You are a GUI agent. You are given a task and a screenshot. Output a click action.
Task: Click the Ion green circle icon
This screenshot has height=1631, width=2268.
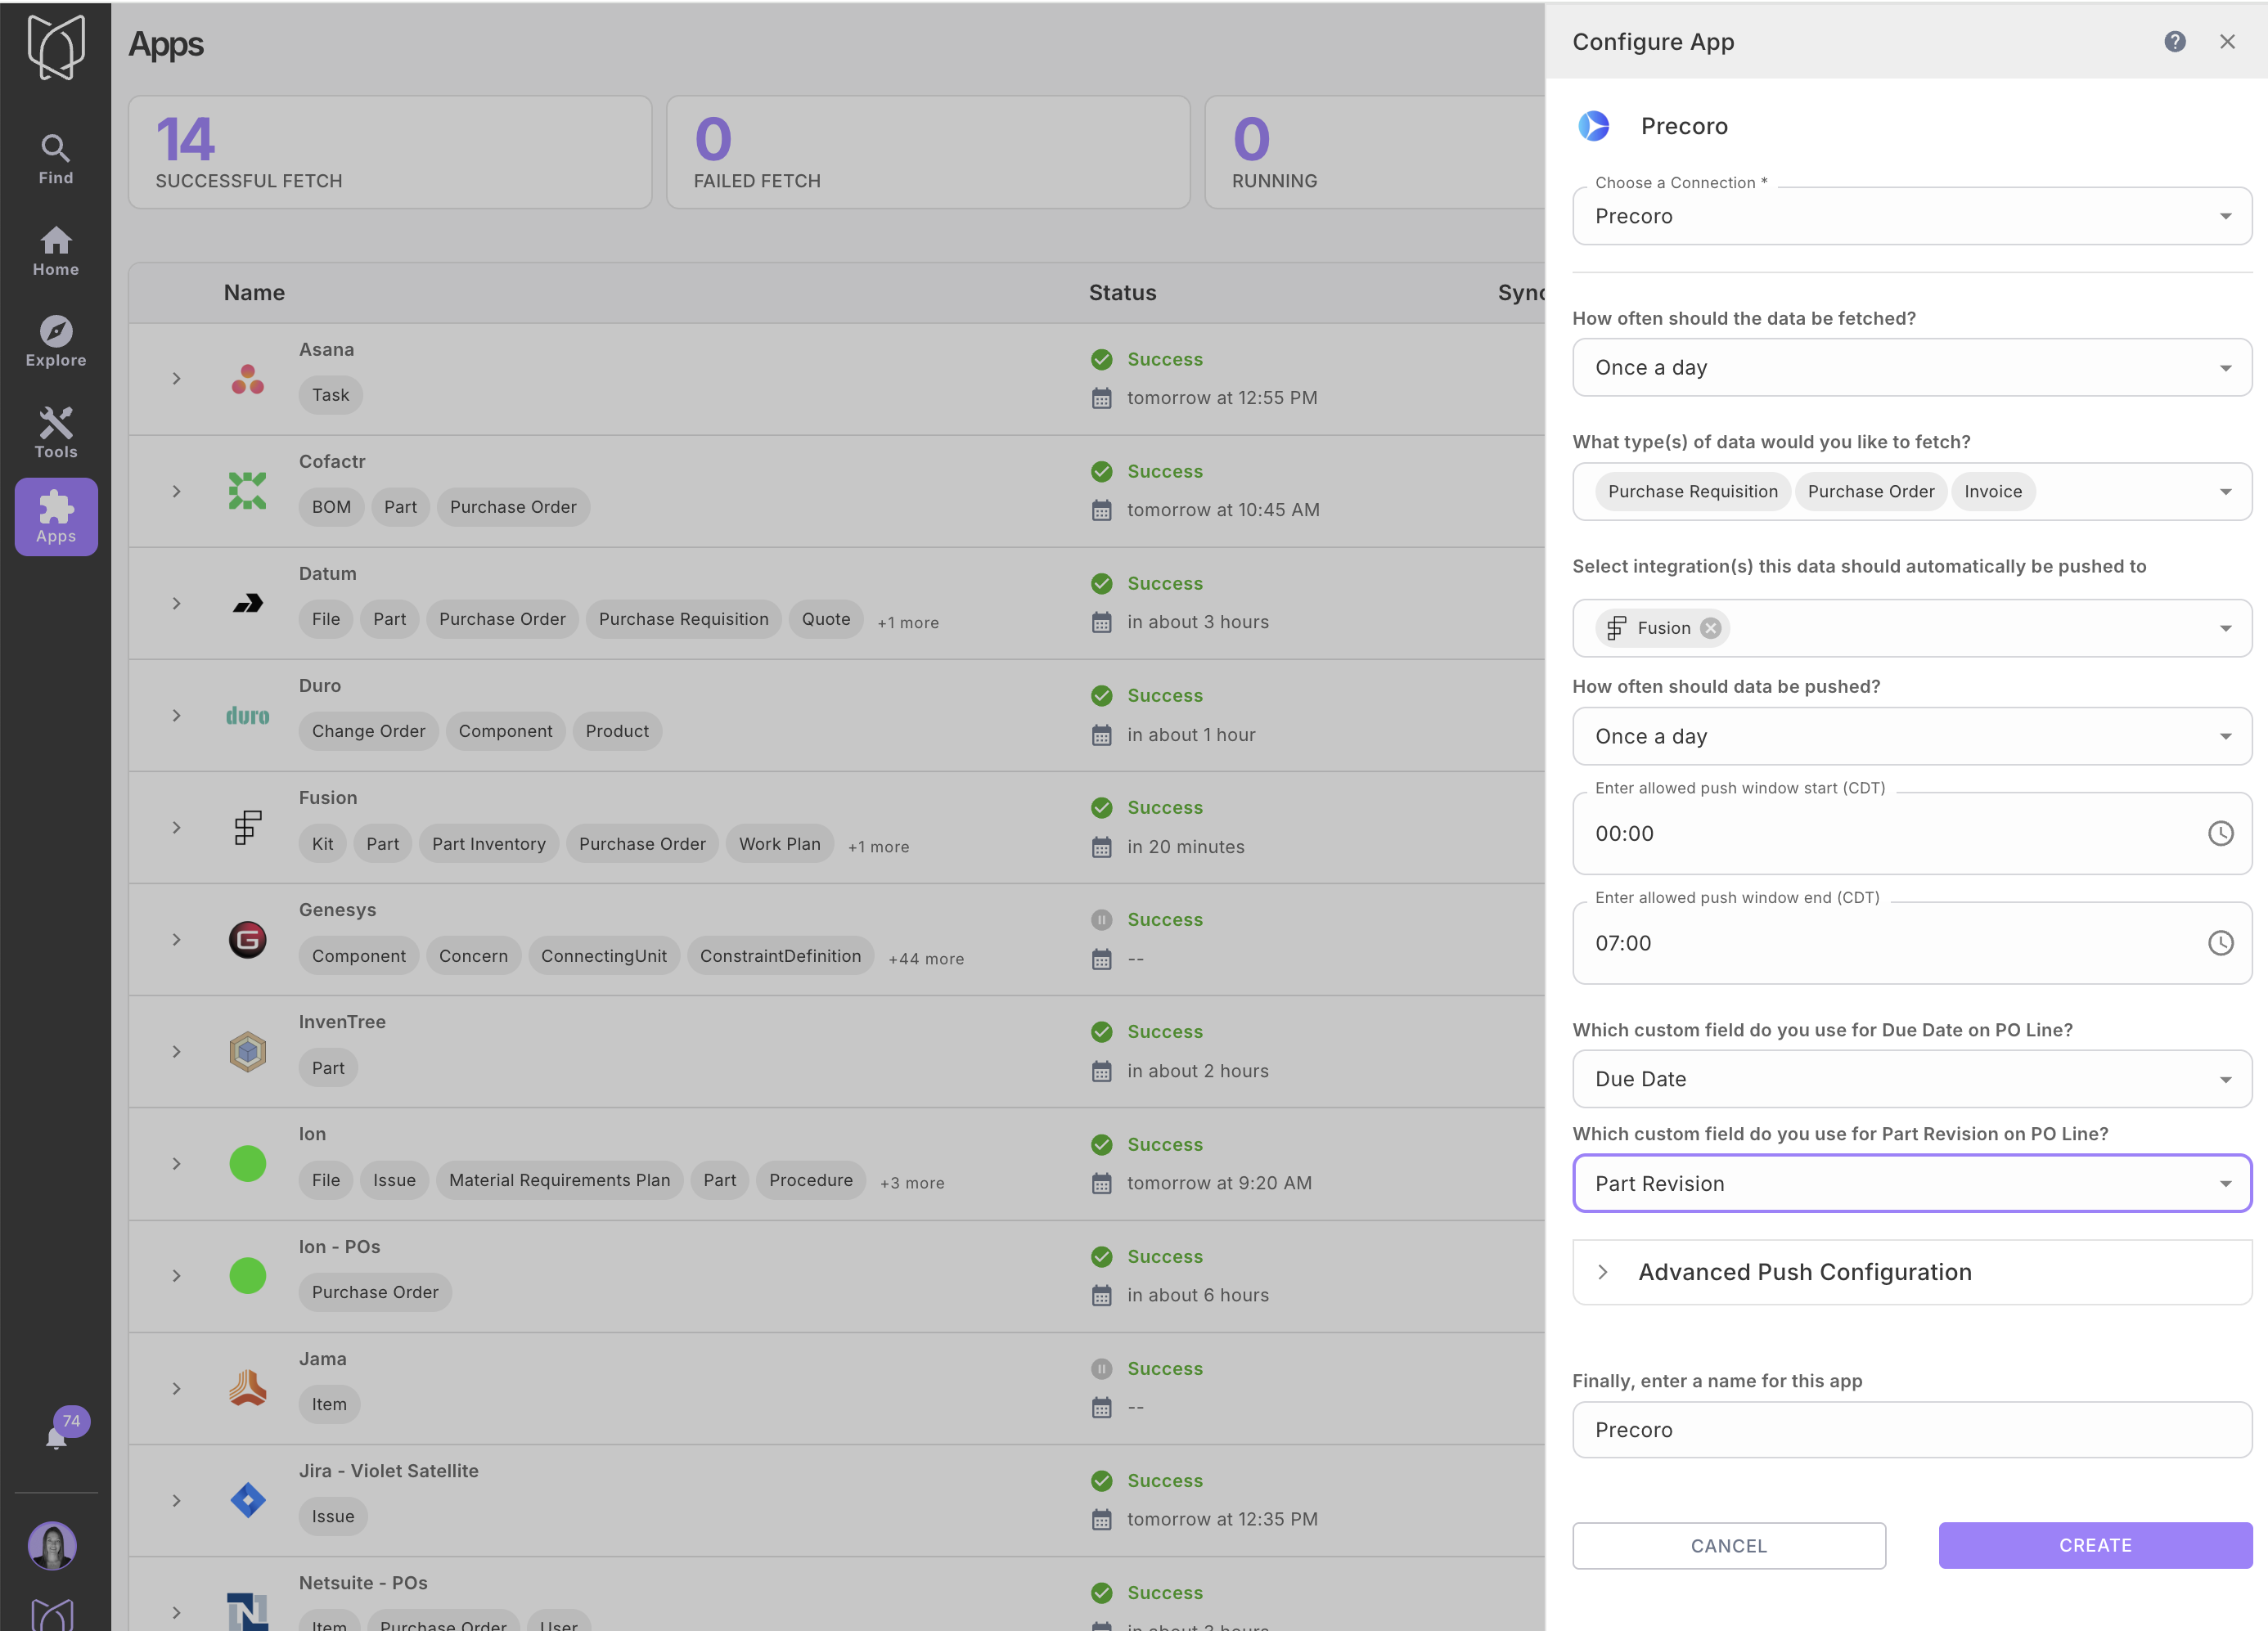click(x=248, y=1163)
